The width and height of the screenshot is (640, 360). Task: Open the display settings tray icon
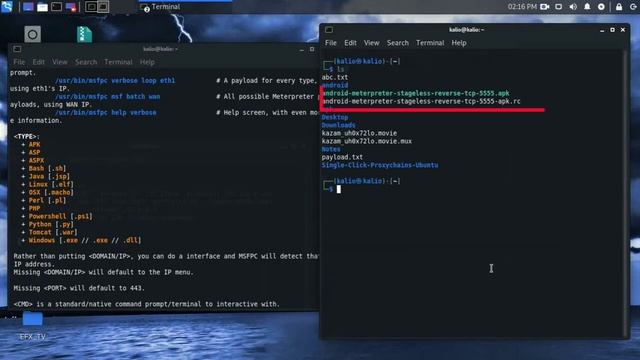559,7
